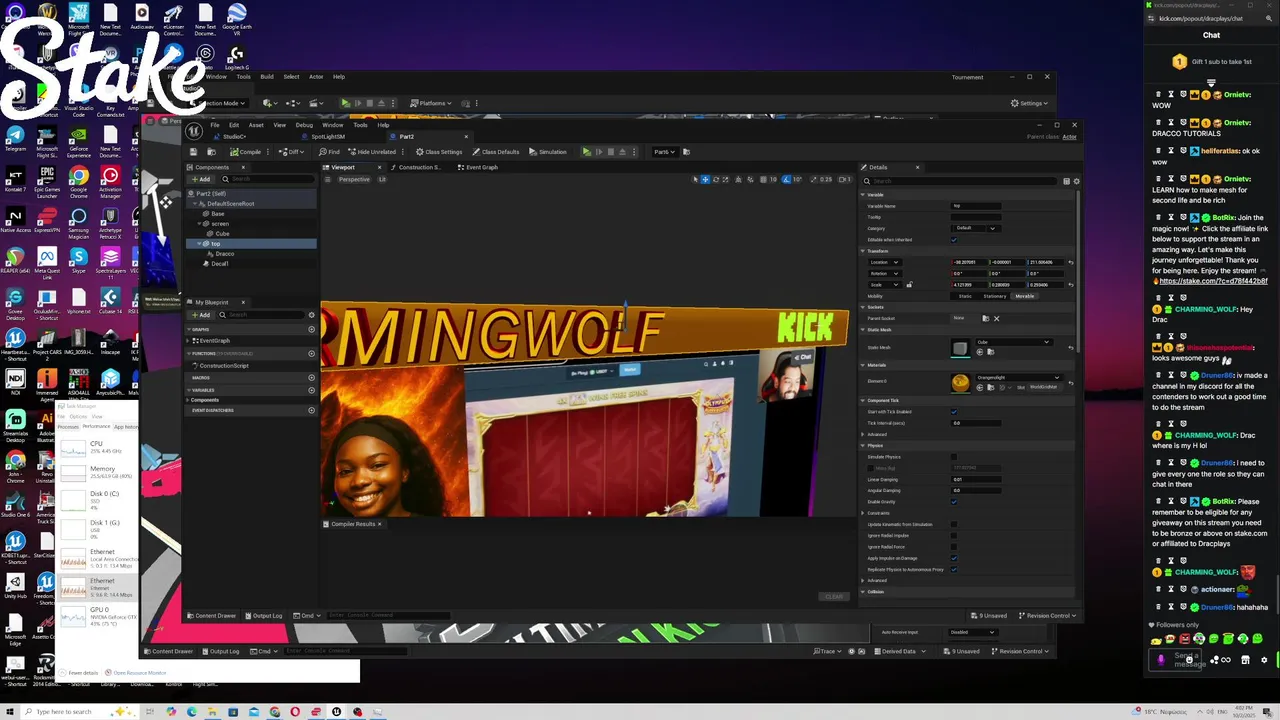Open Class Settings
This screenshot has height=720, width=1280.
pos(439,152)
